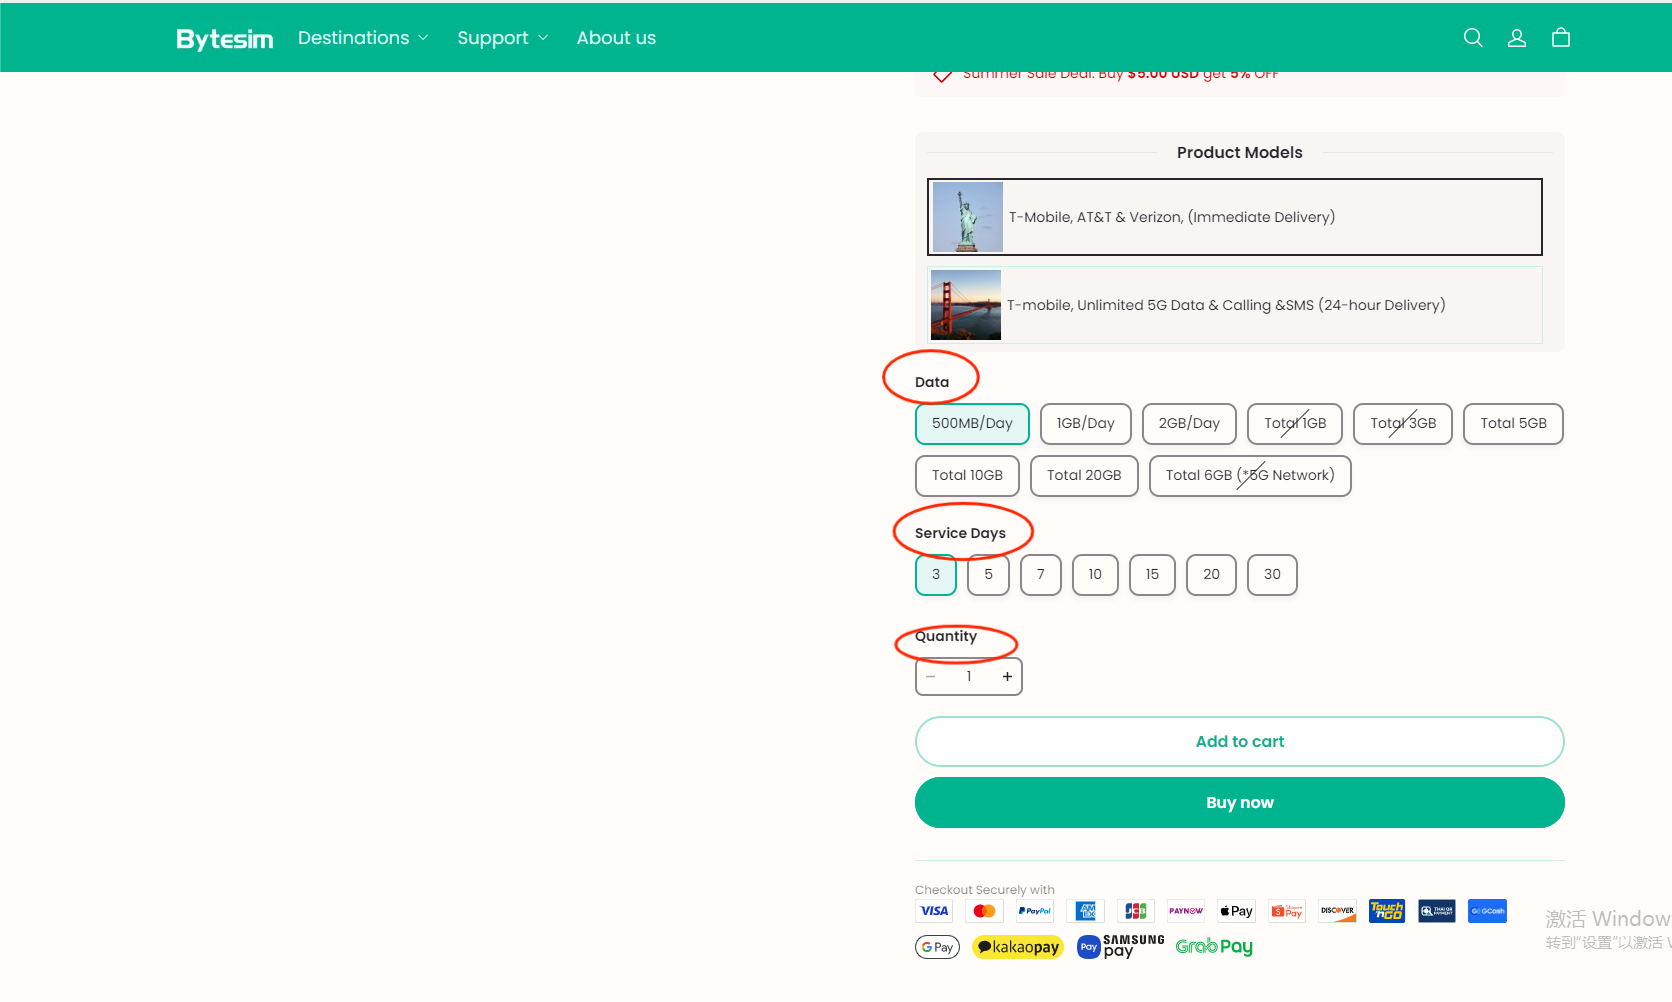Click the Google Pay icon
1672x1002 pixels.
(937, 947)
